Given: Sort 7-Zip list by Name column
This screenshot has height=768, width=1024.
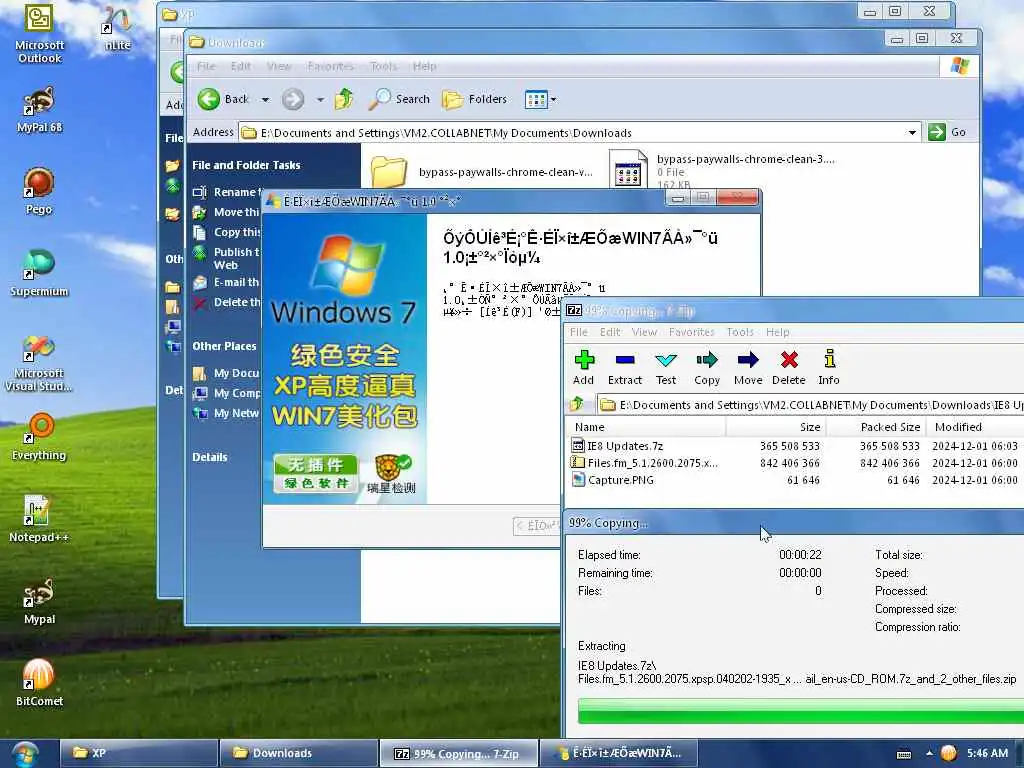Looking at the screenshot, I should [645, 426].
